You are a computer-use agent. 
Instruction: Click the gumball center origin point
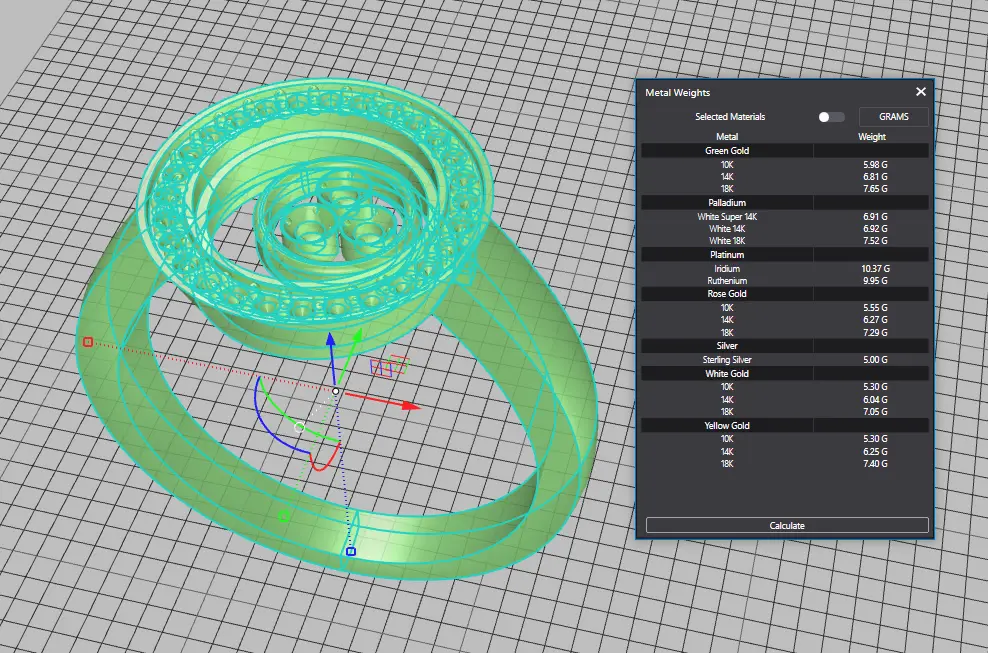[336, 391]
